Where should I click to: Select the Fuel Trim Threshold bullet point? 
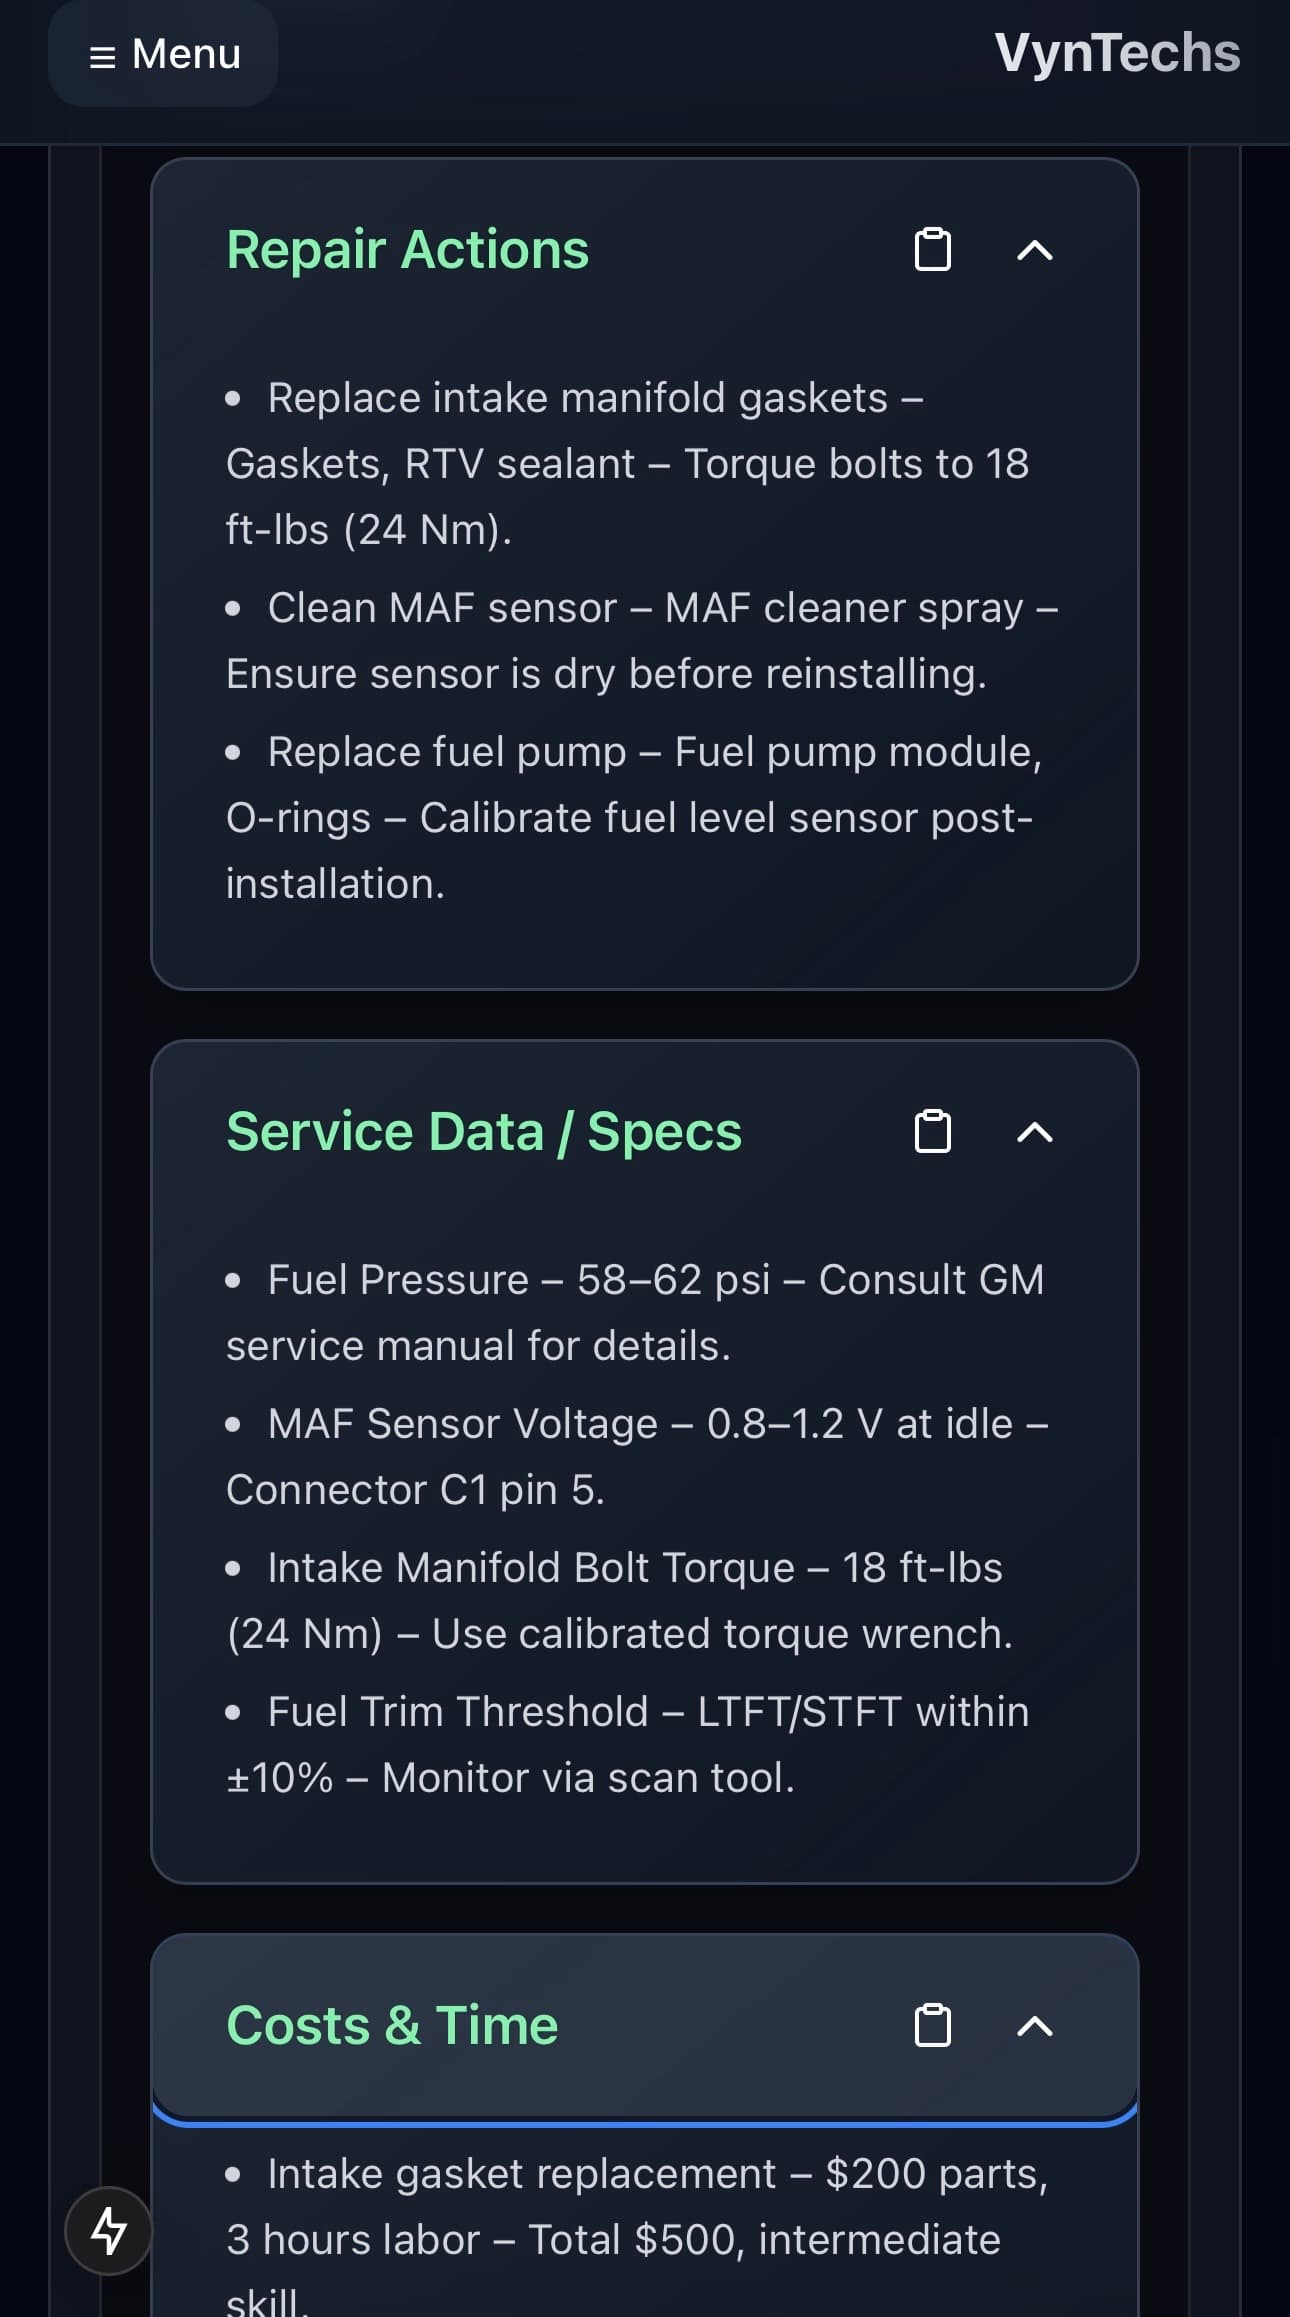pos(627,1743)
